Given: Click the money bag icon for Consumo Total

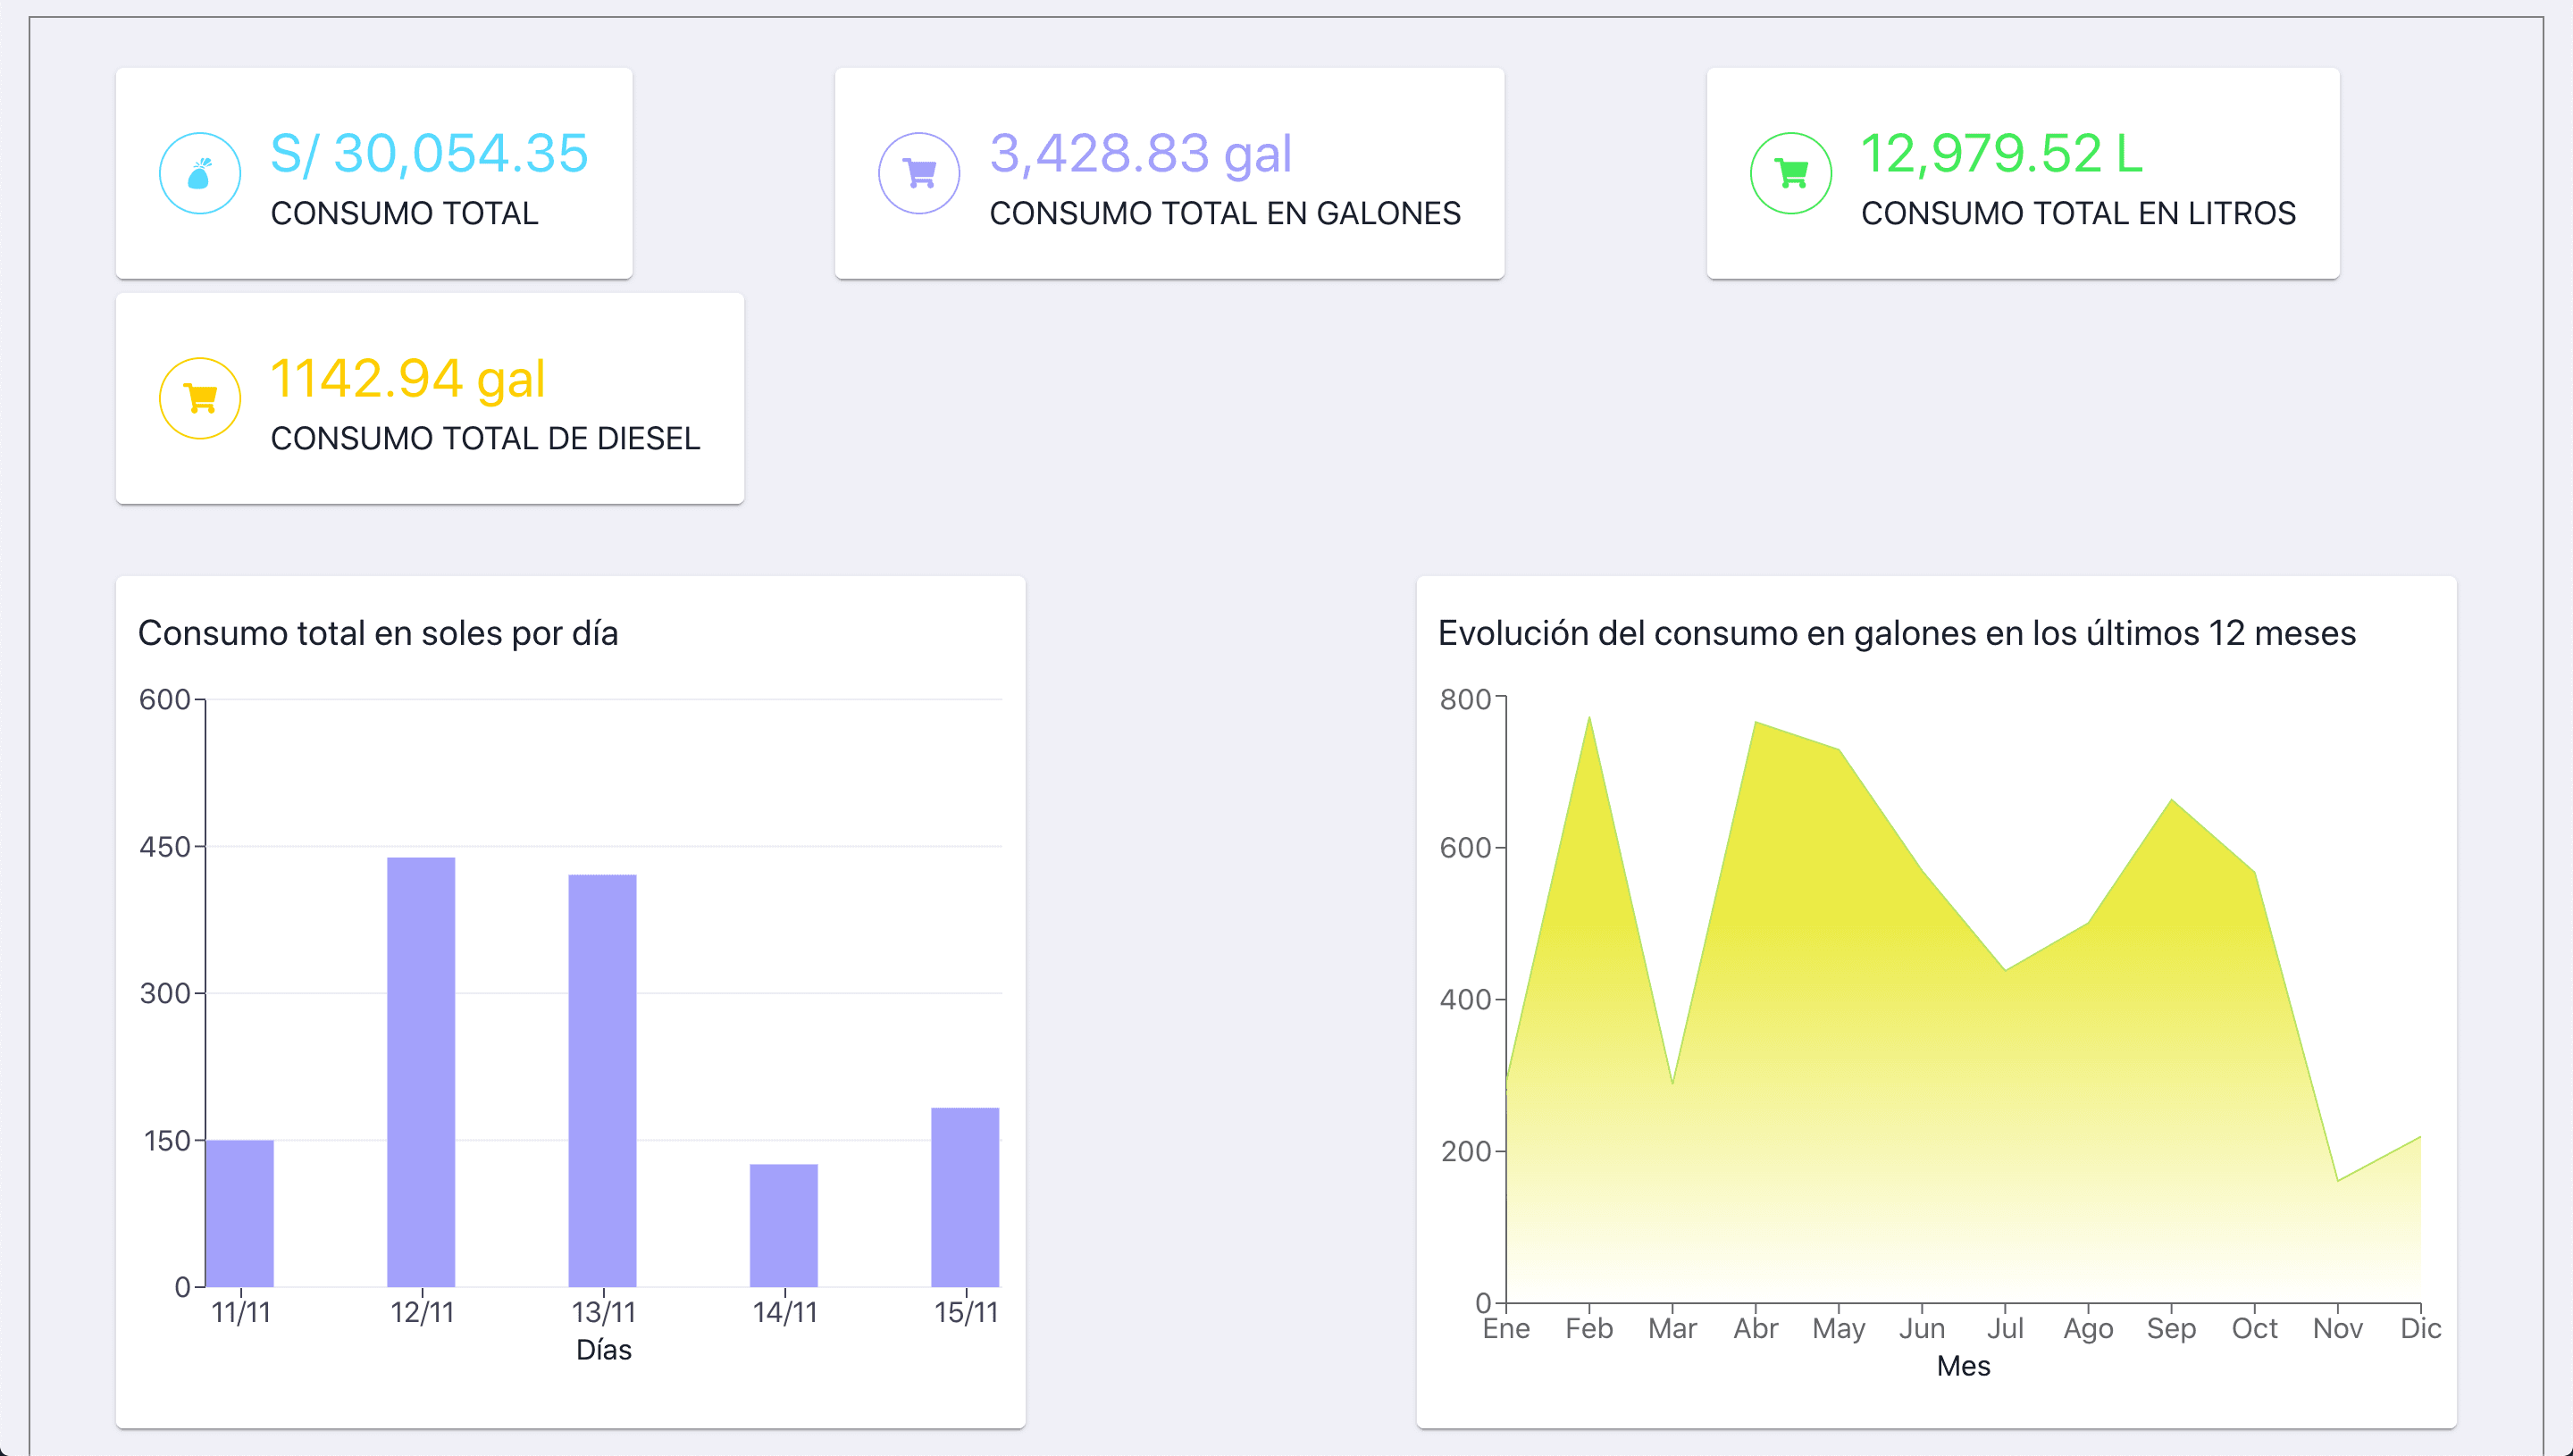Looking at the screenshot, I should click(200, 173).
